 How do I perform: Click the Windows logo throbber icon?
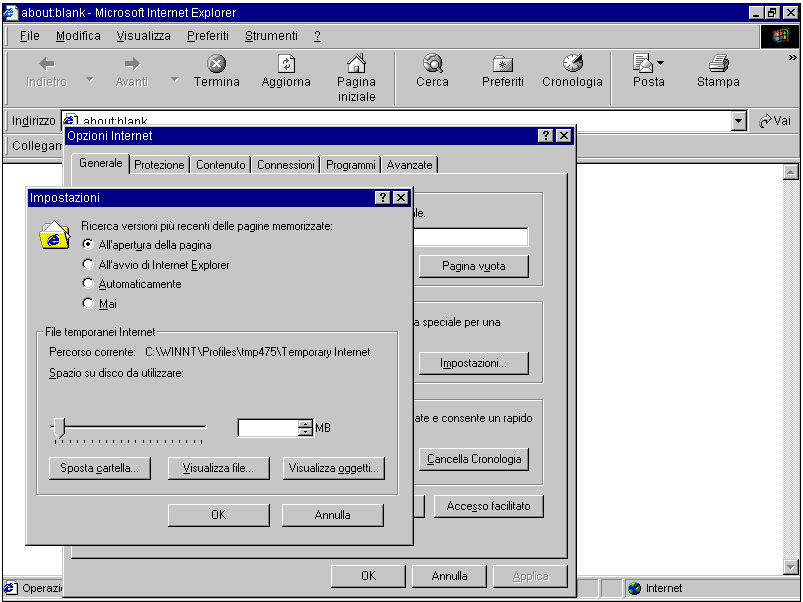[x=779, y=36]
